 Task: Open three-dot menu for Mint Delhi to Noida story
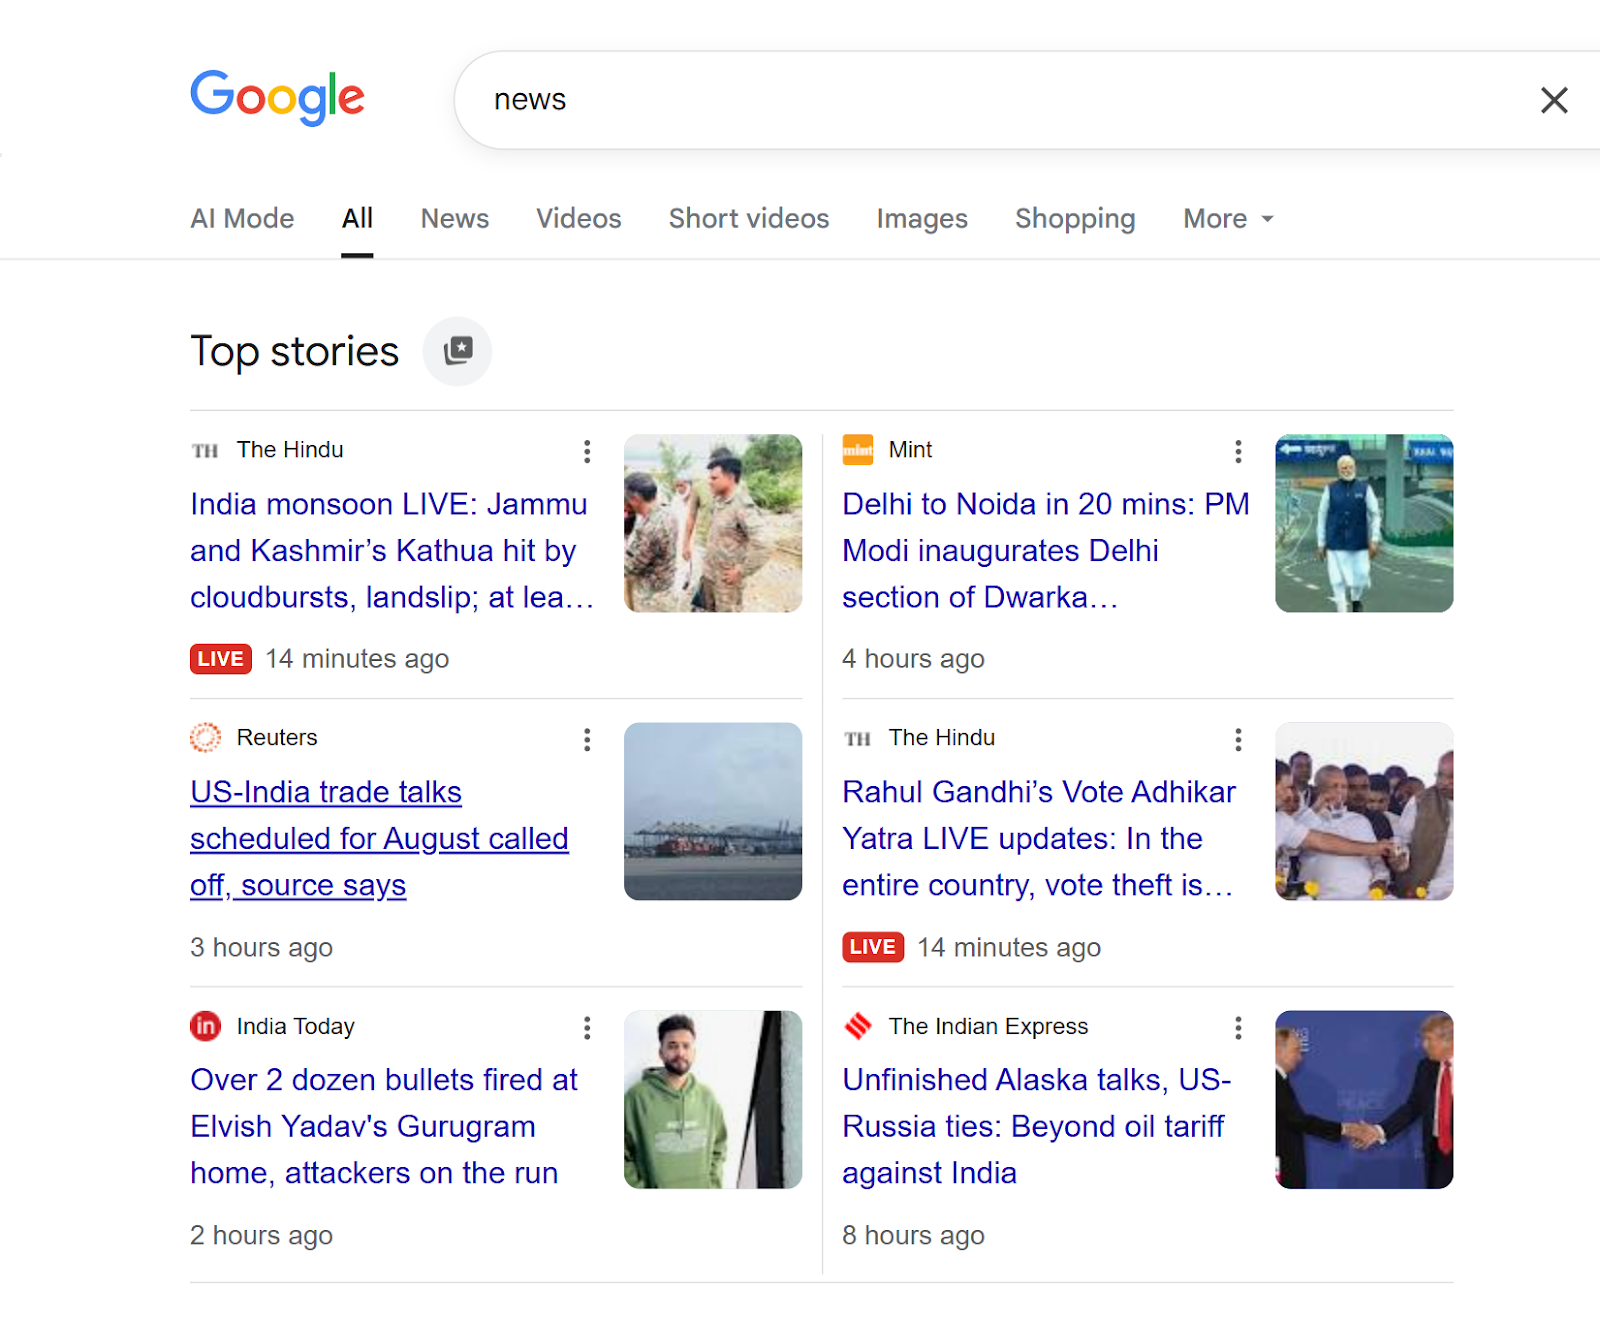(x=1238, y=451)
